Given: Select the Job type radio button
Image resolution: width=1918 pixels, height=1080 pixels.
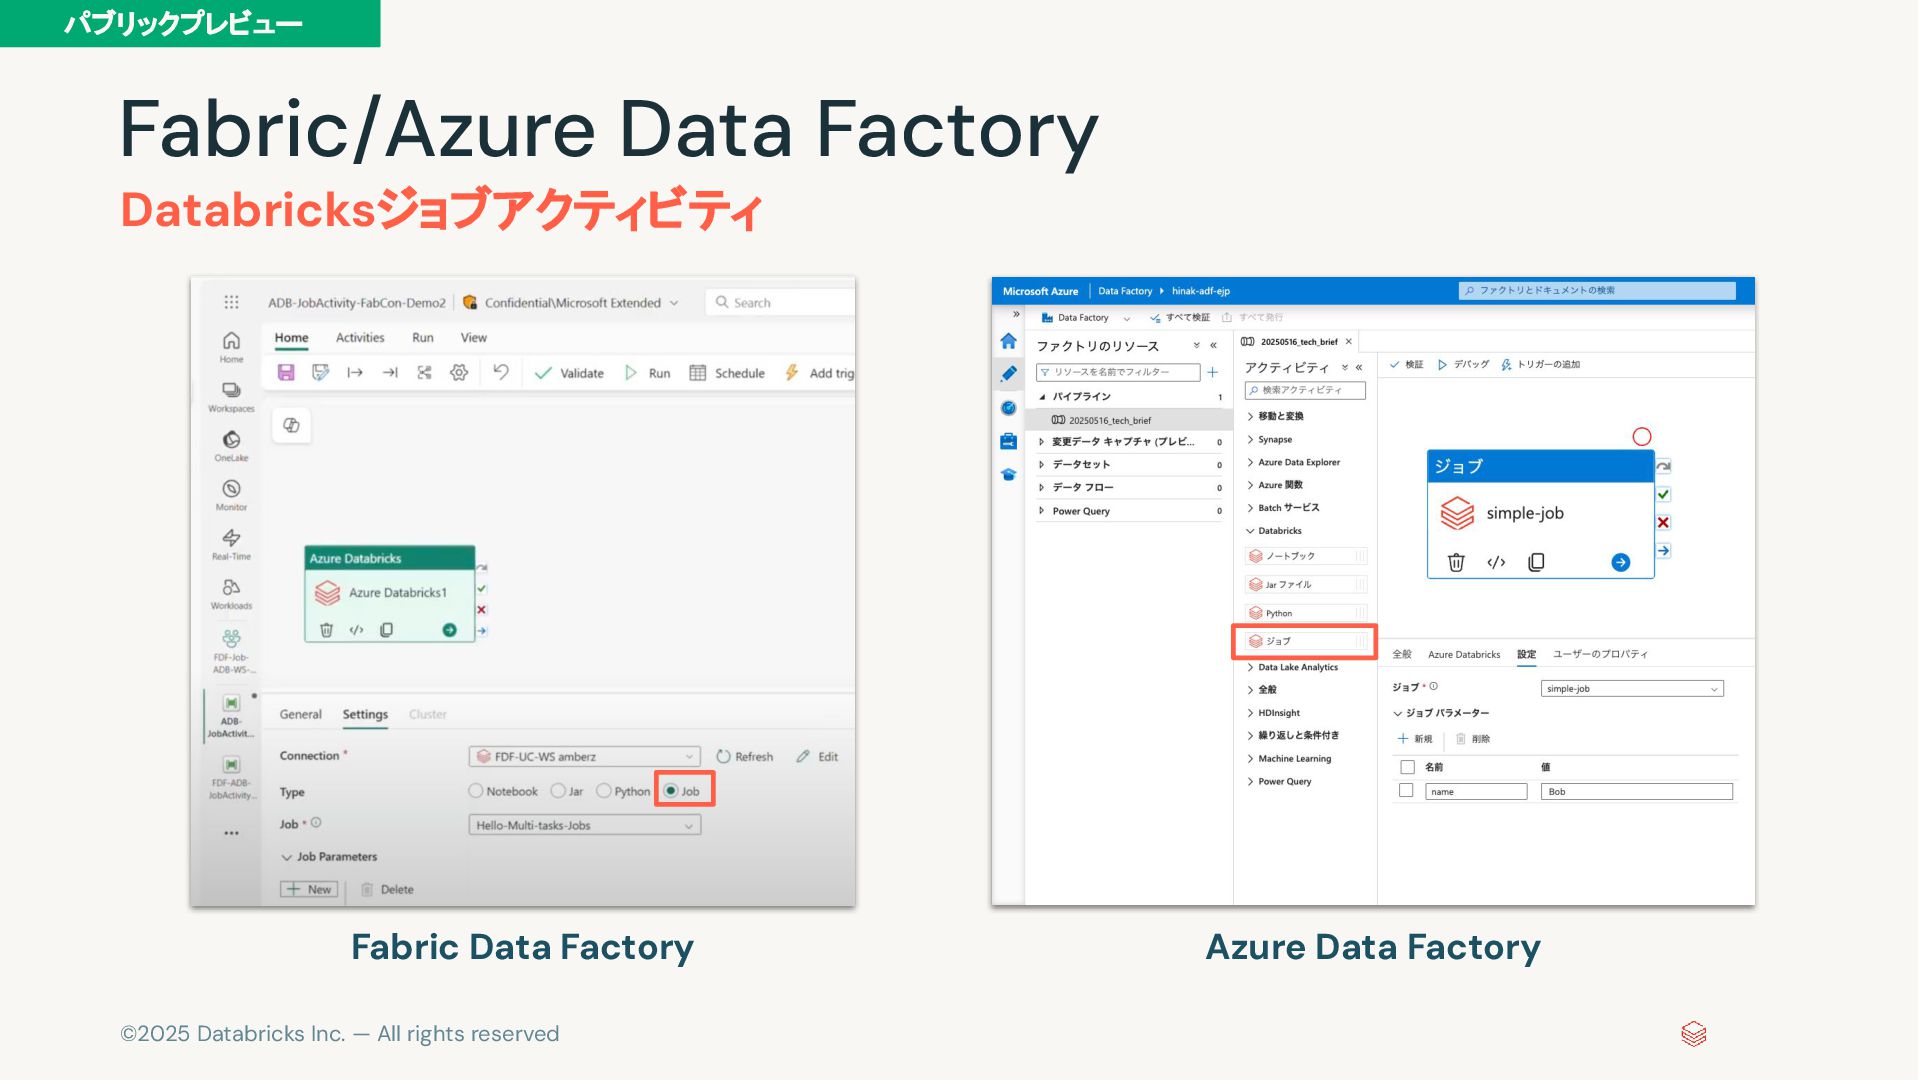Looking at the screenshot, I should (671, 791).
